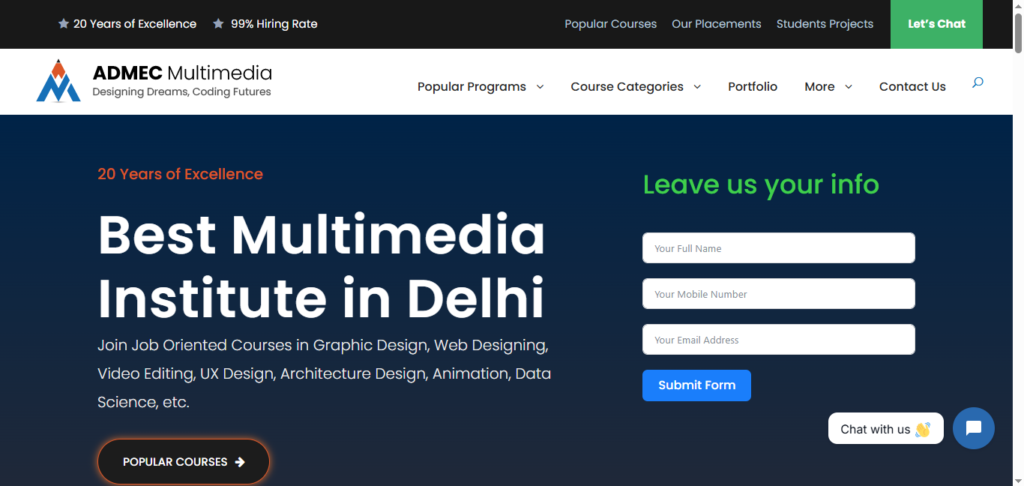
Task: Go to the Portfolio page
Action: click(752, 87)
